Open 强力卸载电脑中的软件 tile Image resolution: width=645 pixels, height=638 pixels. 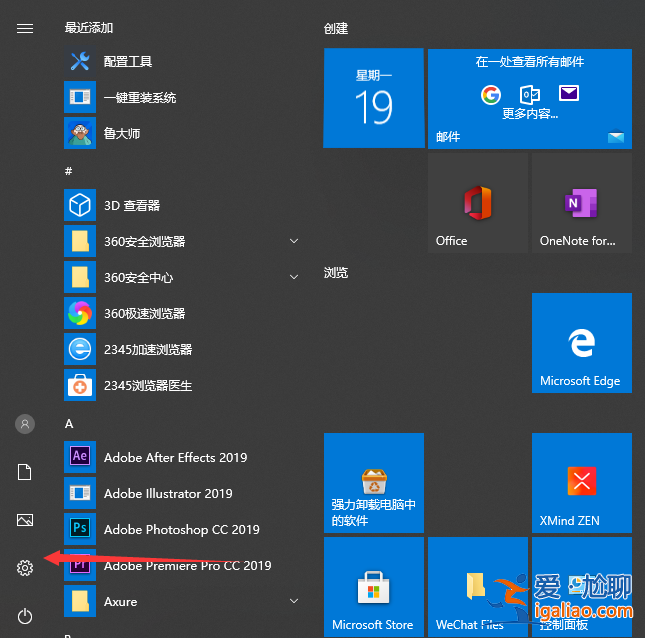coord(374,483)
